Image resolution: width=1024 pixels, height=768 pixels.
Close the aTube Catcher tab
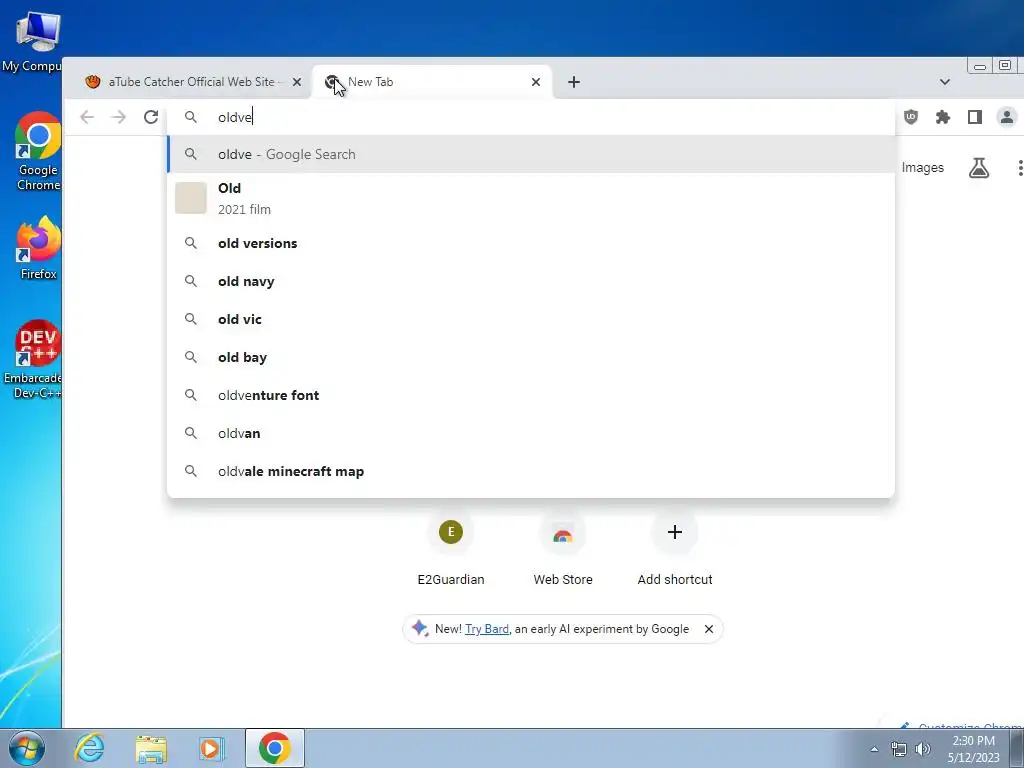pos(296,82)
